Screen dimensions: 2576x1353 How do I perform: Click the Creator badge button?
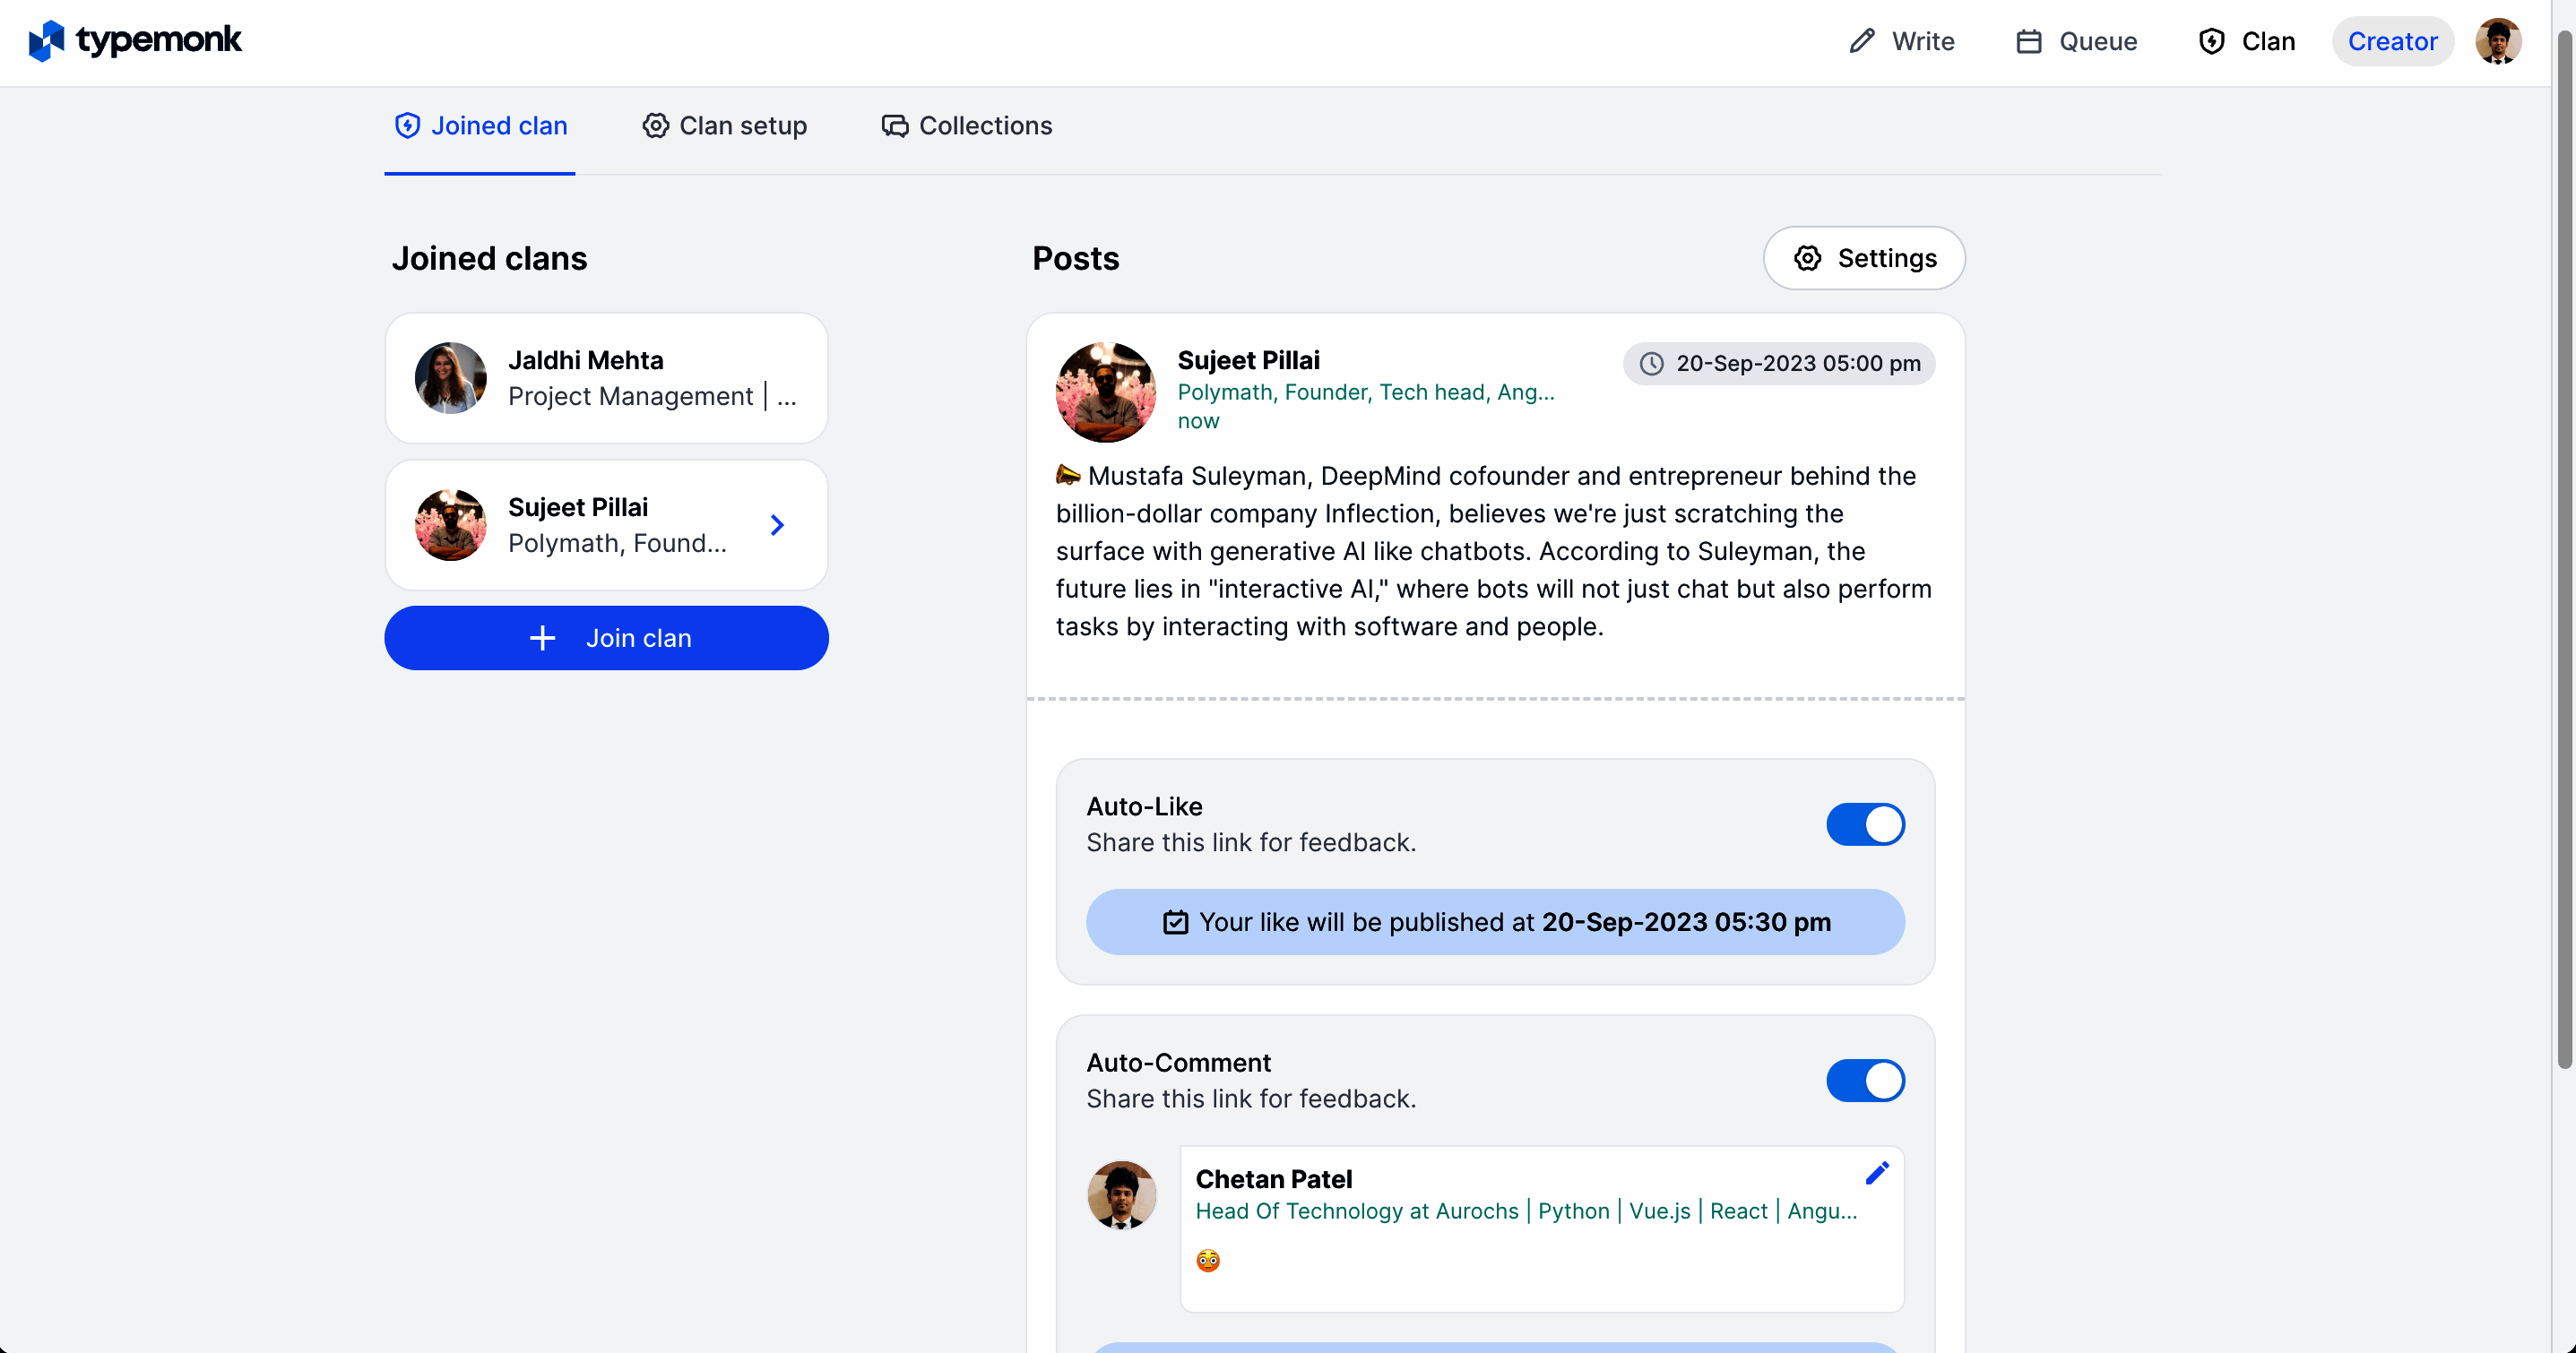click(2392, 41)
